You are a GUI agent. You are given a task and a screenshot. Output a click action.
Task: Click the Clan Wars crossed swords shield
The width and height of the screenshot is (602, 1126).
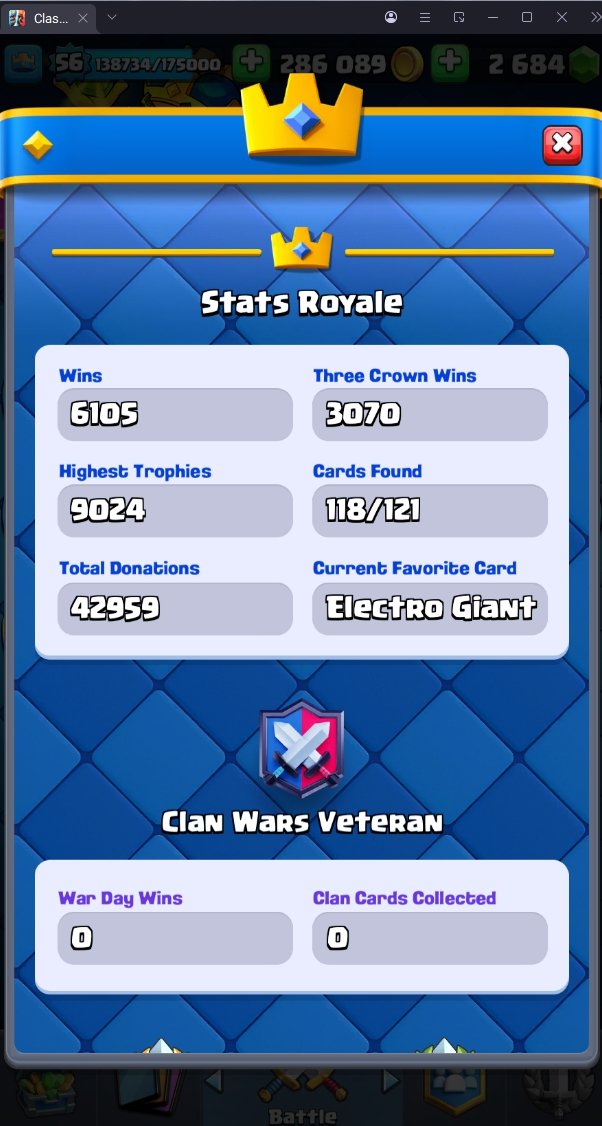pos(302,748)
